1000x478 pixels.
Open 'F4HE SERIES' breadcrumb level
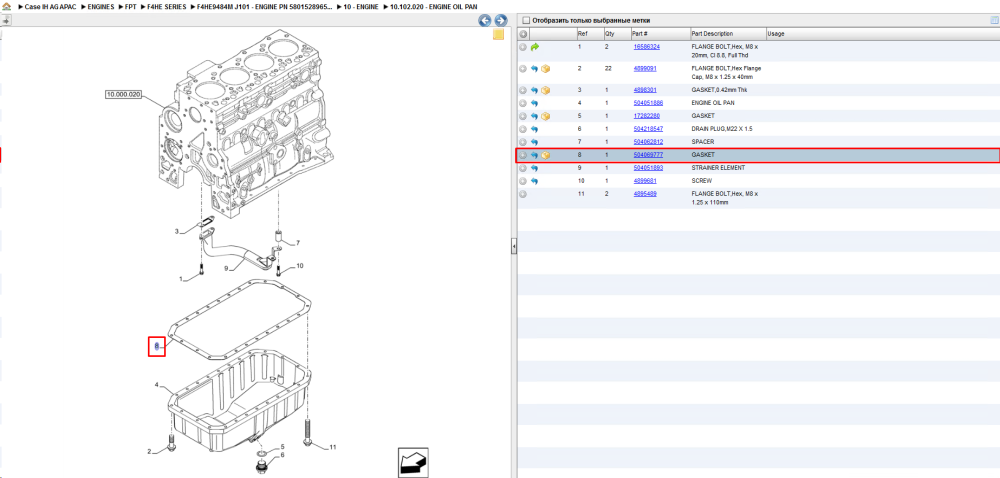(x=167, y=6)
